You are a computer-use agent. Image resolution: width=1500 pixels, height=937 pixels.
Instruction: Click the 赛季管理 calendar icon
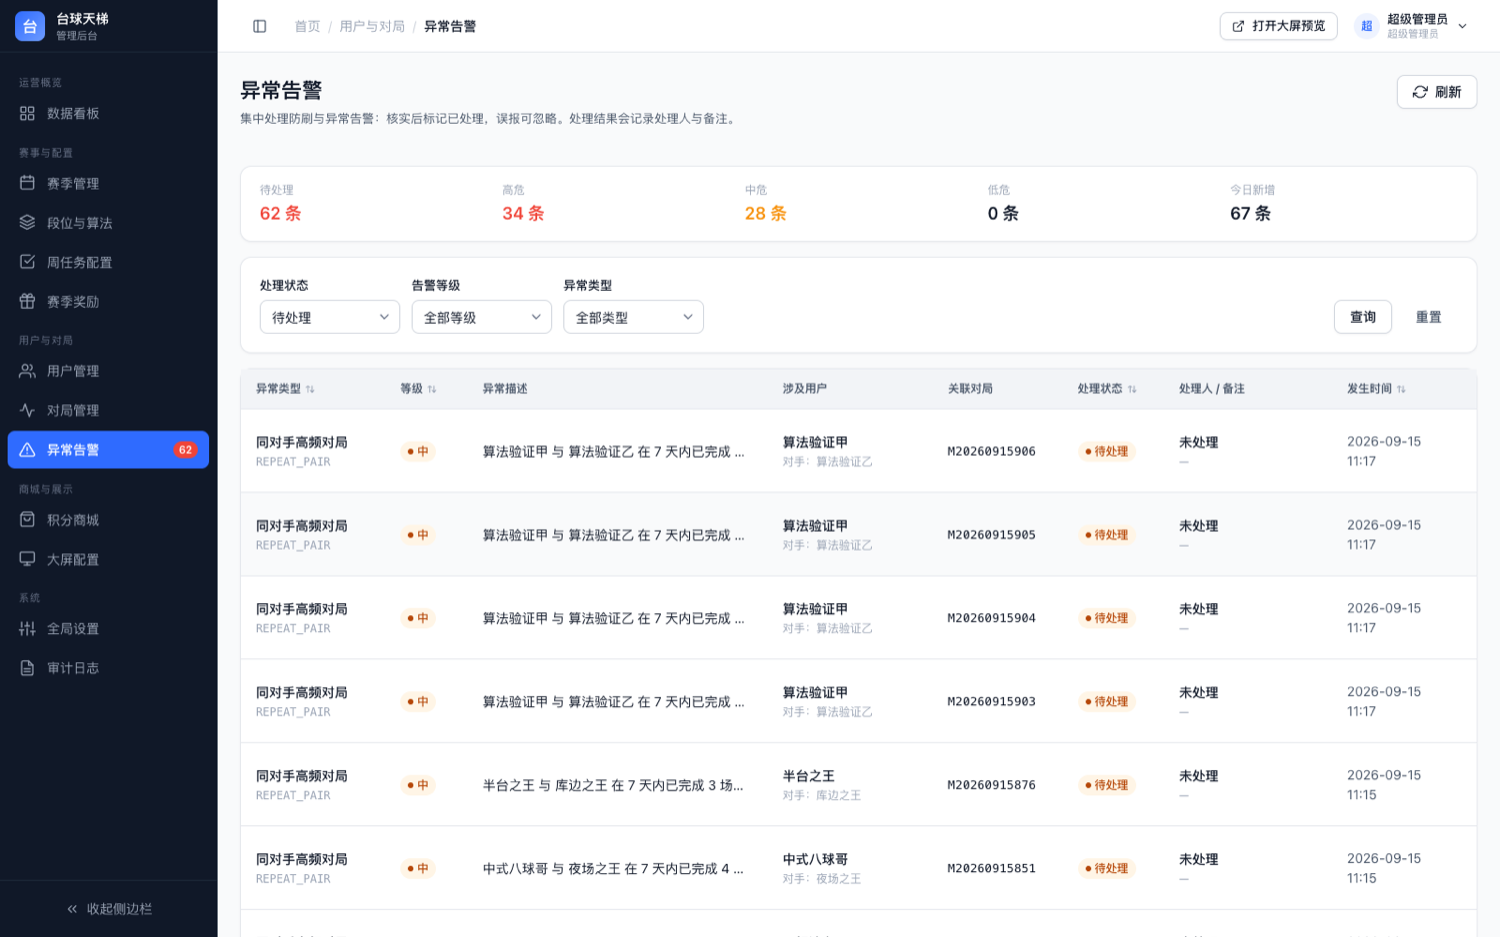27,183
